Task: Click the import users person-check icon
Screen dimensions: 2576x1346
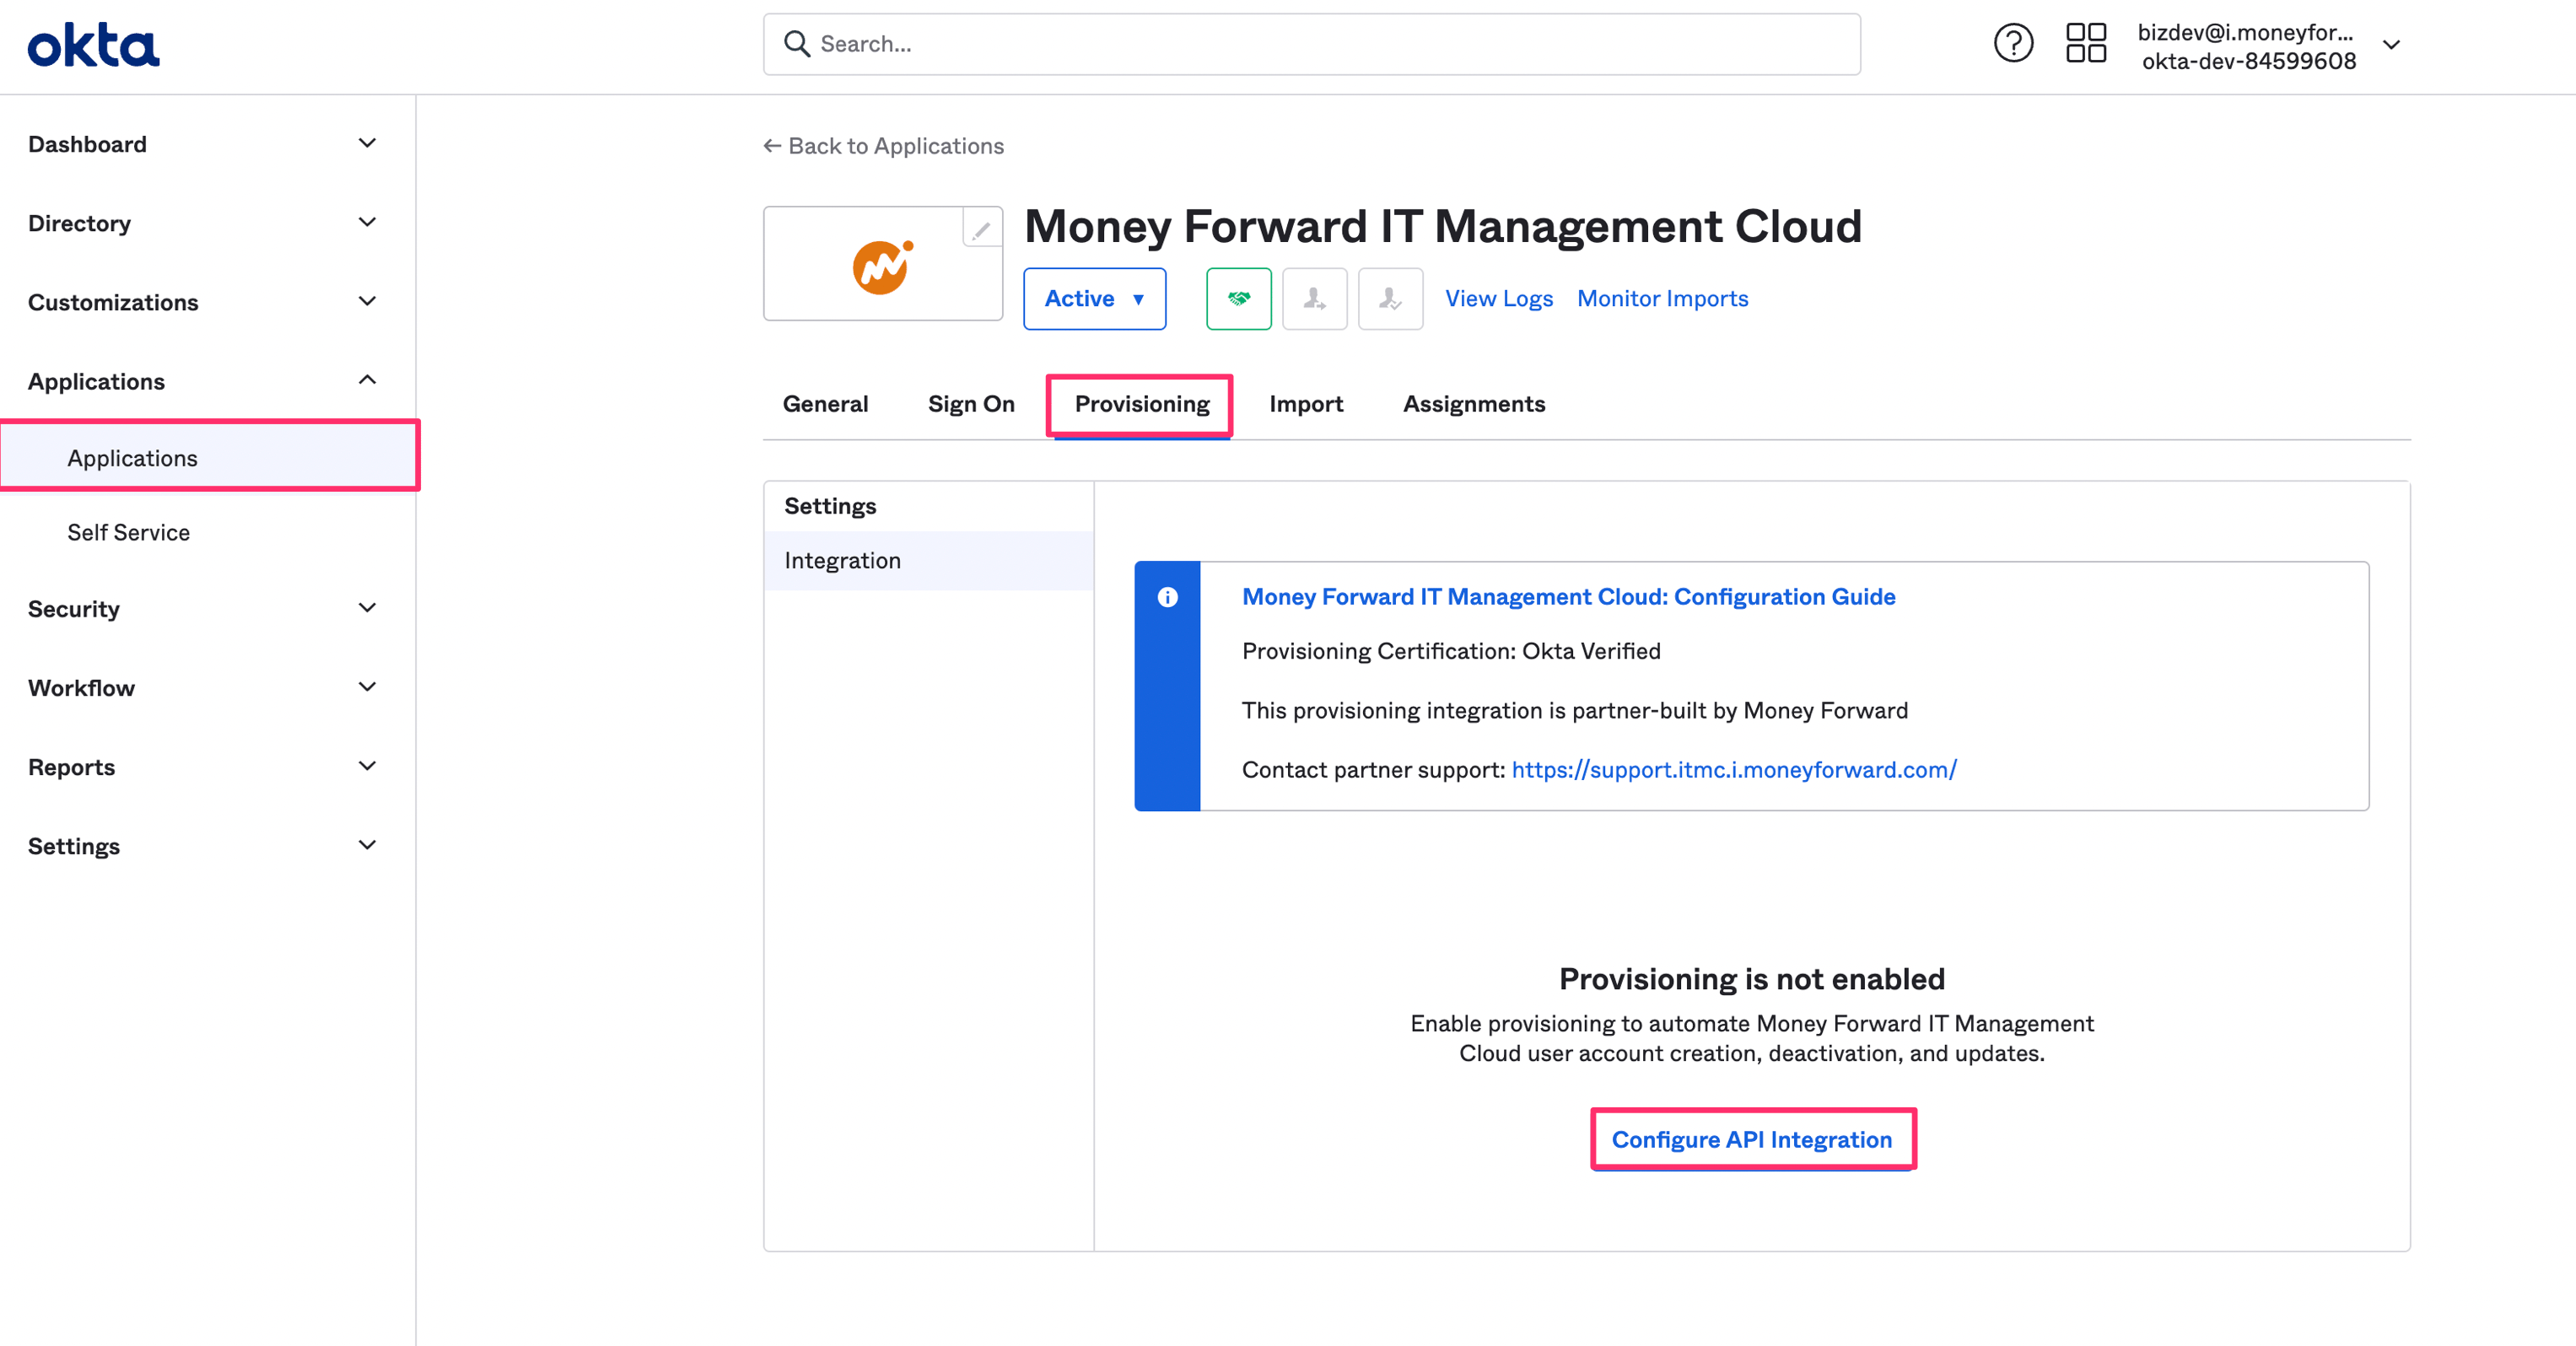Action: (x=1390, y=299)
